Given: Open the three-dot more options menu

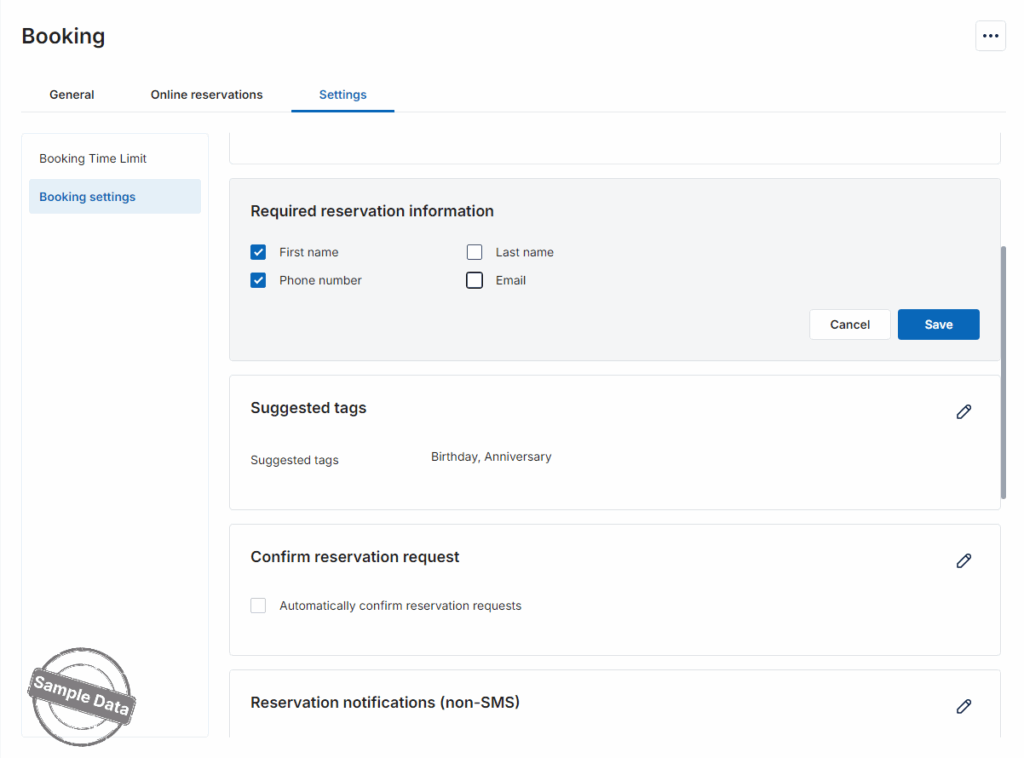Looking at the screenshot, I should click(990, 36).
